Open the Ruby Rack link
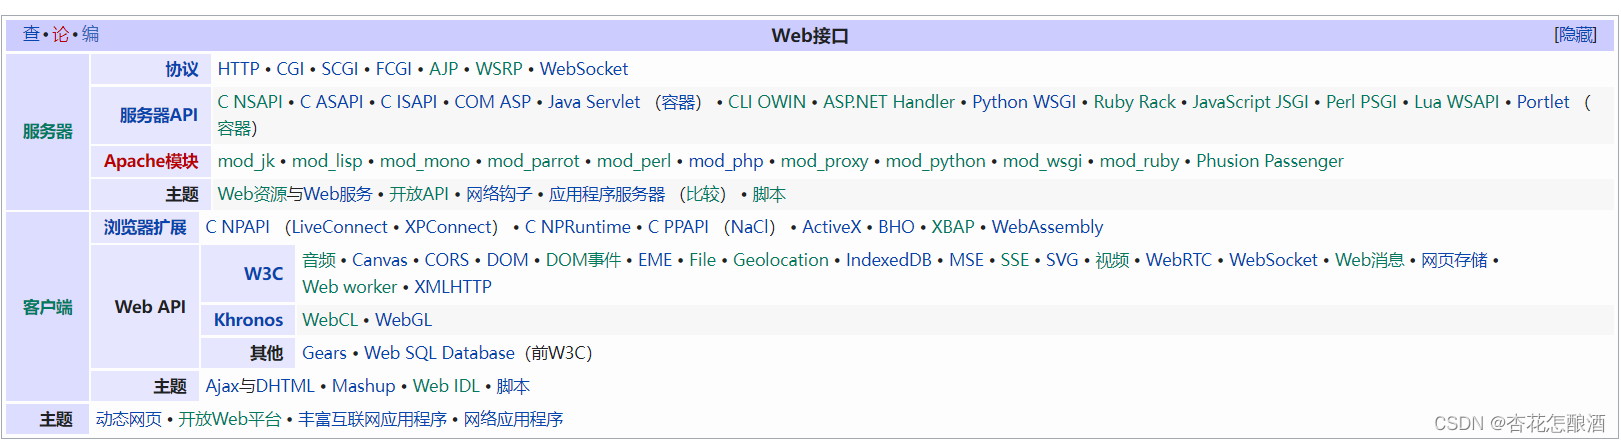Viewport: 1621px width, 442px height. point(1135,102)
